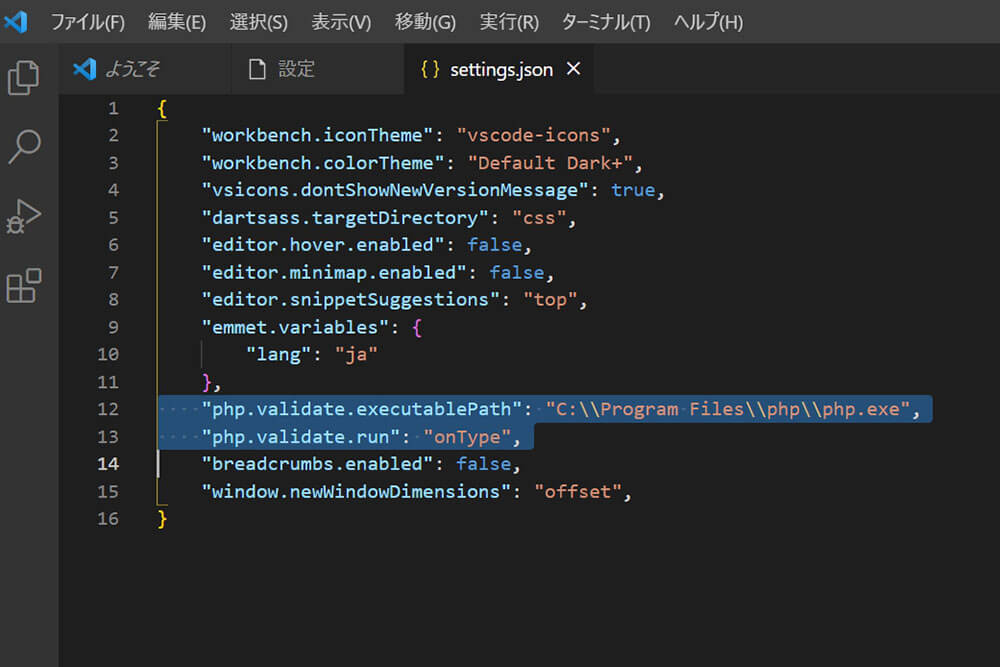Click line number 9 in the gutter
The height and width of the screenshot is (667, 1000).
(x=113, y=327)
